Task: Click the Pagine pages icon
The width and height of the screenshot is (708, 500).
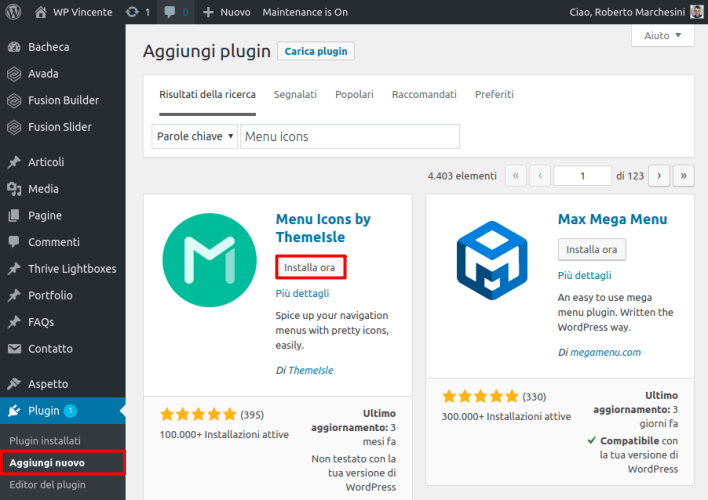Action: 14,215
